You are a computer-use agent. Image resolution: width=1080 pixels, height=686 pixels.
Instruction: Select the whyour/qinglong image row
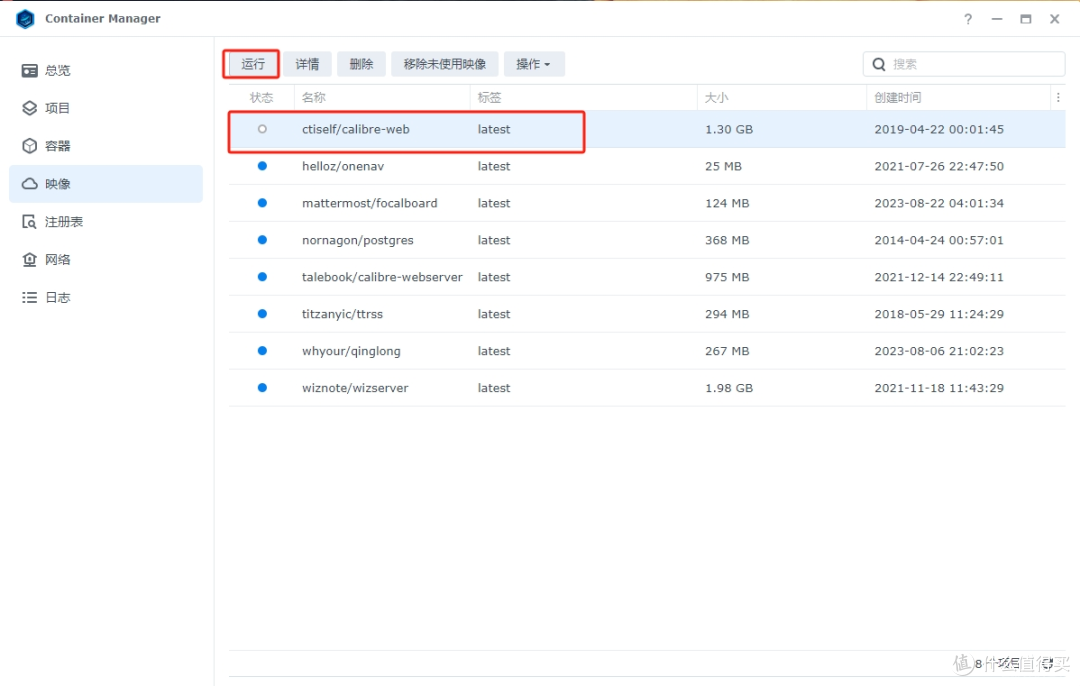pos(647,351)
